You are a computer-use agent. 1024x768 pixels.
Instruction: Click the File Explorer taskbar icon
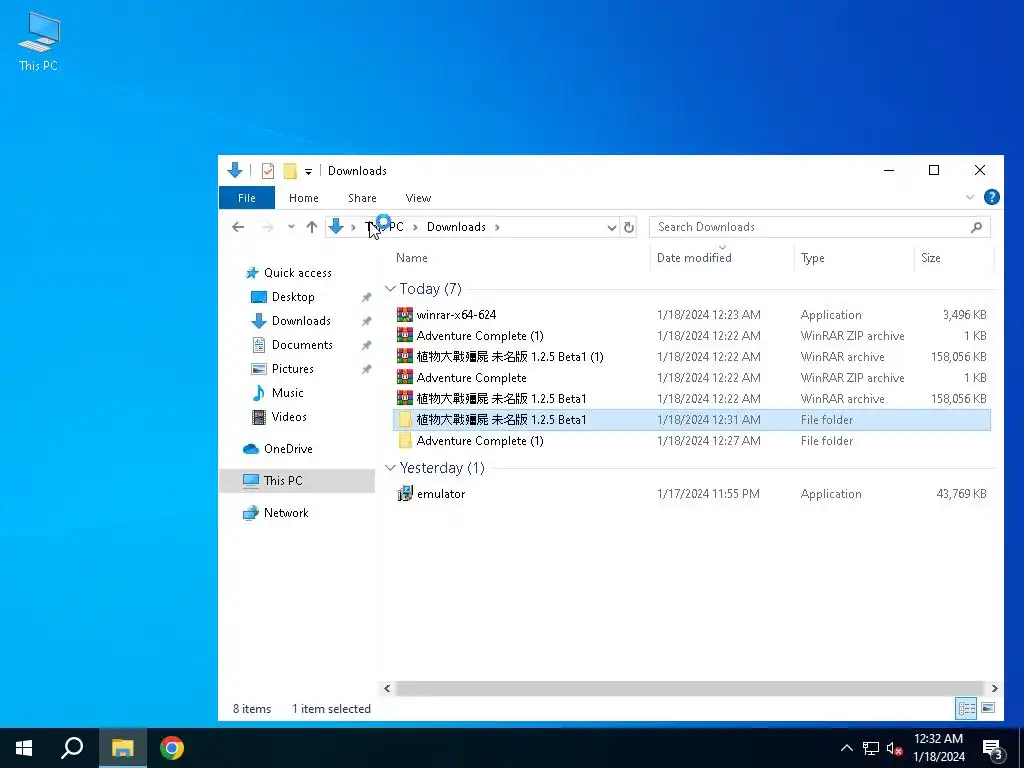pos(122,748)
